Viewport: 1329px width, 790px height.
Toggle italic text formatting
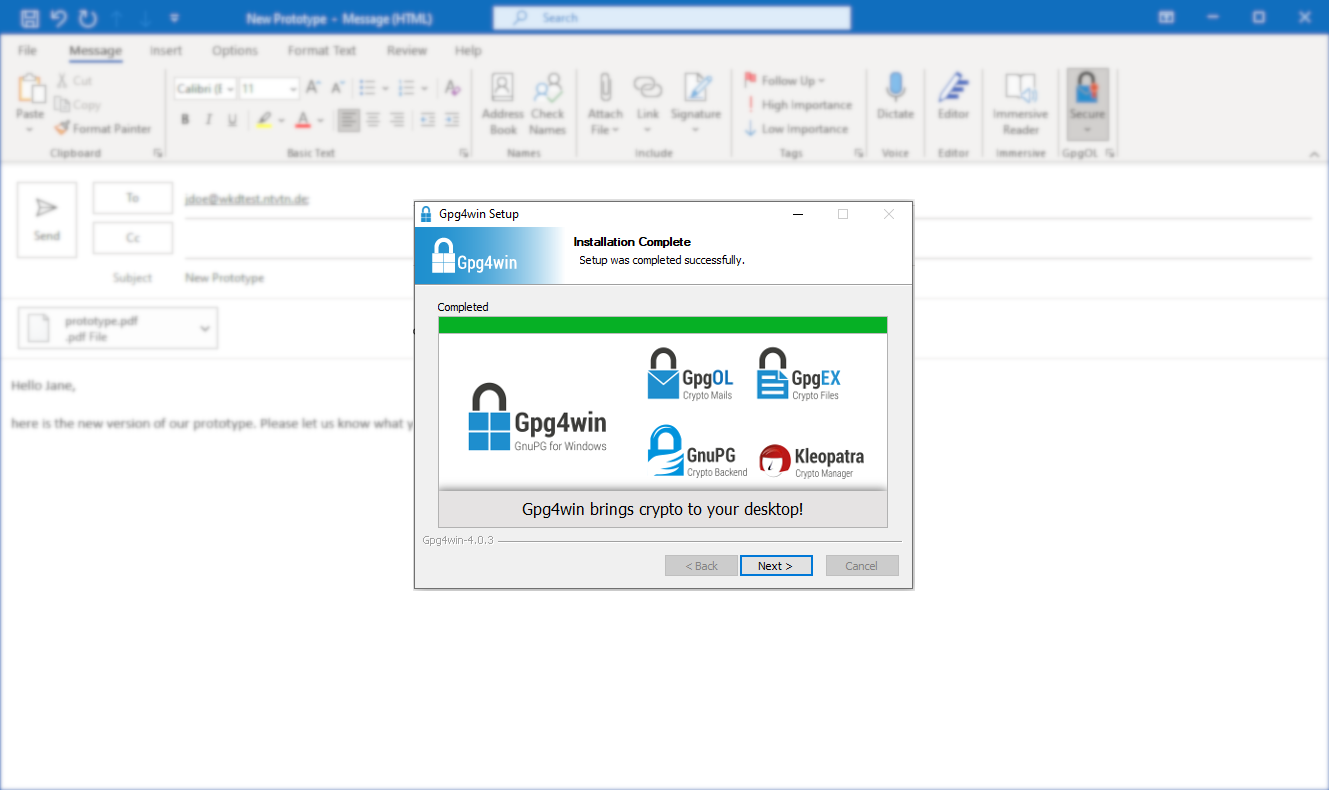click(x=208, y=120)
